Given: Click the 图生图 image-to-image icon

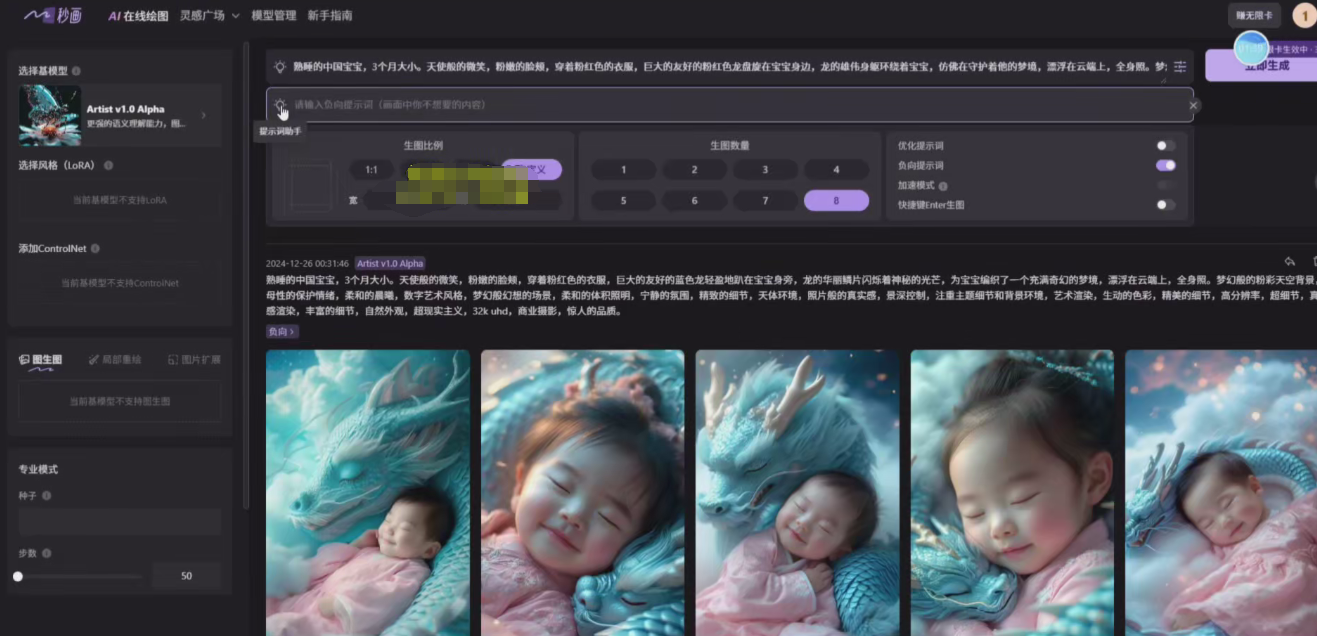Looking at the screenshot, I should [x=26, y=359].
